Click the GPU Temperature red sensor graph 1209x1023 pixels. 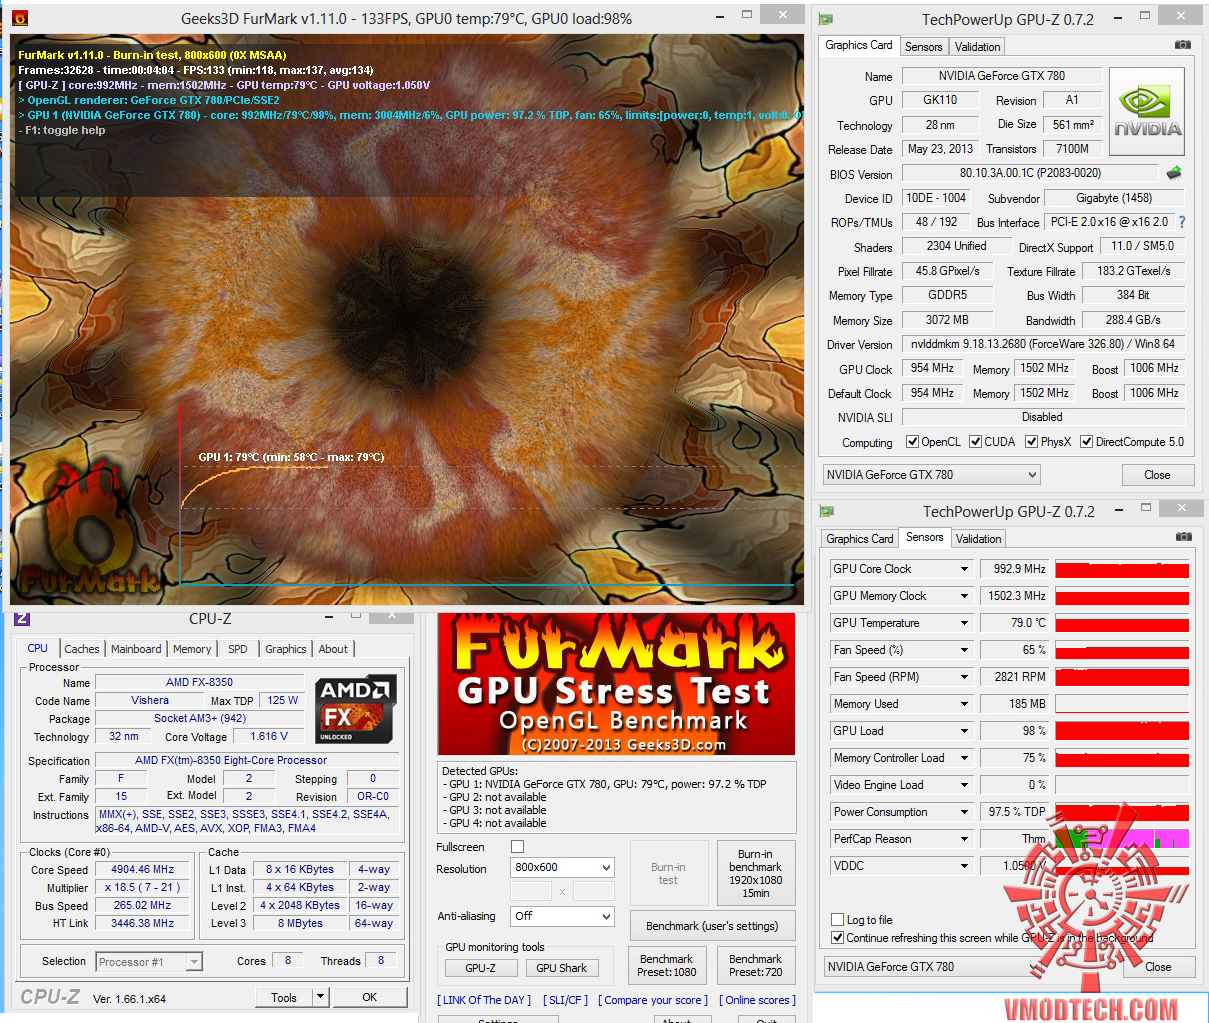(1122, 623)
